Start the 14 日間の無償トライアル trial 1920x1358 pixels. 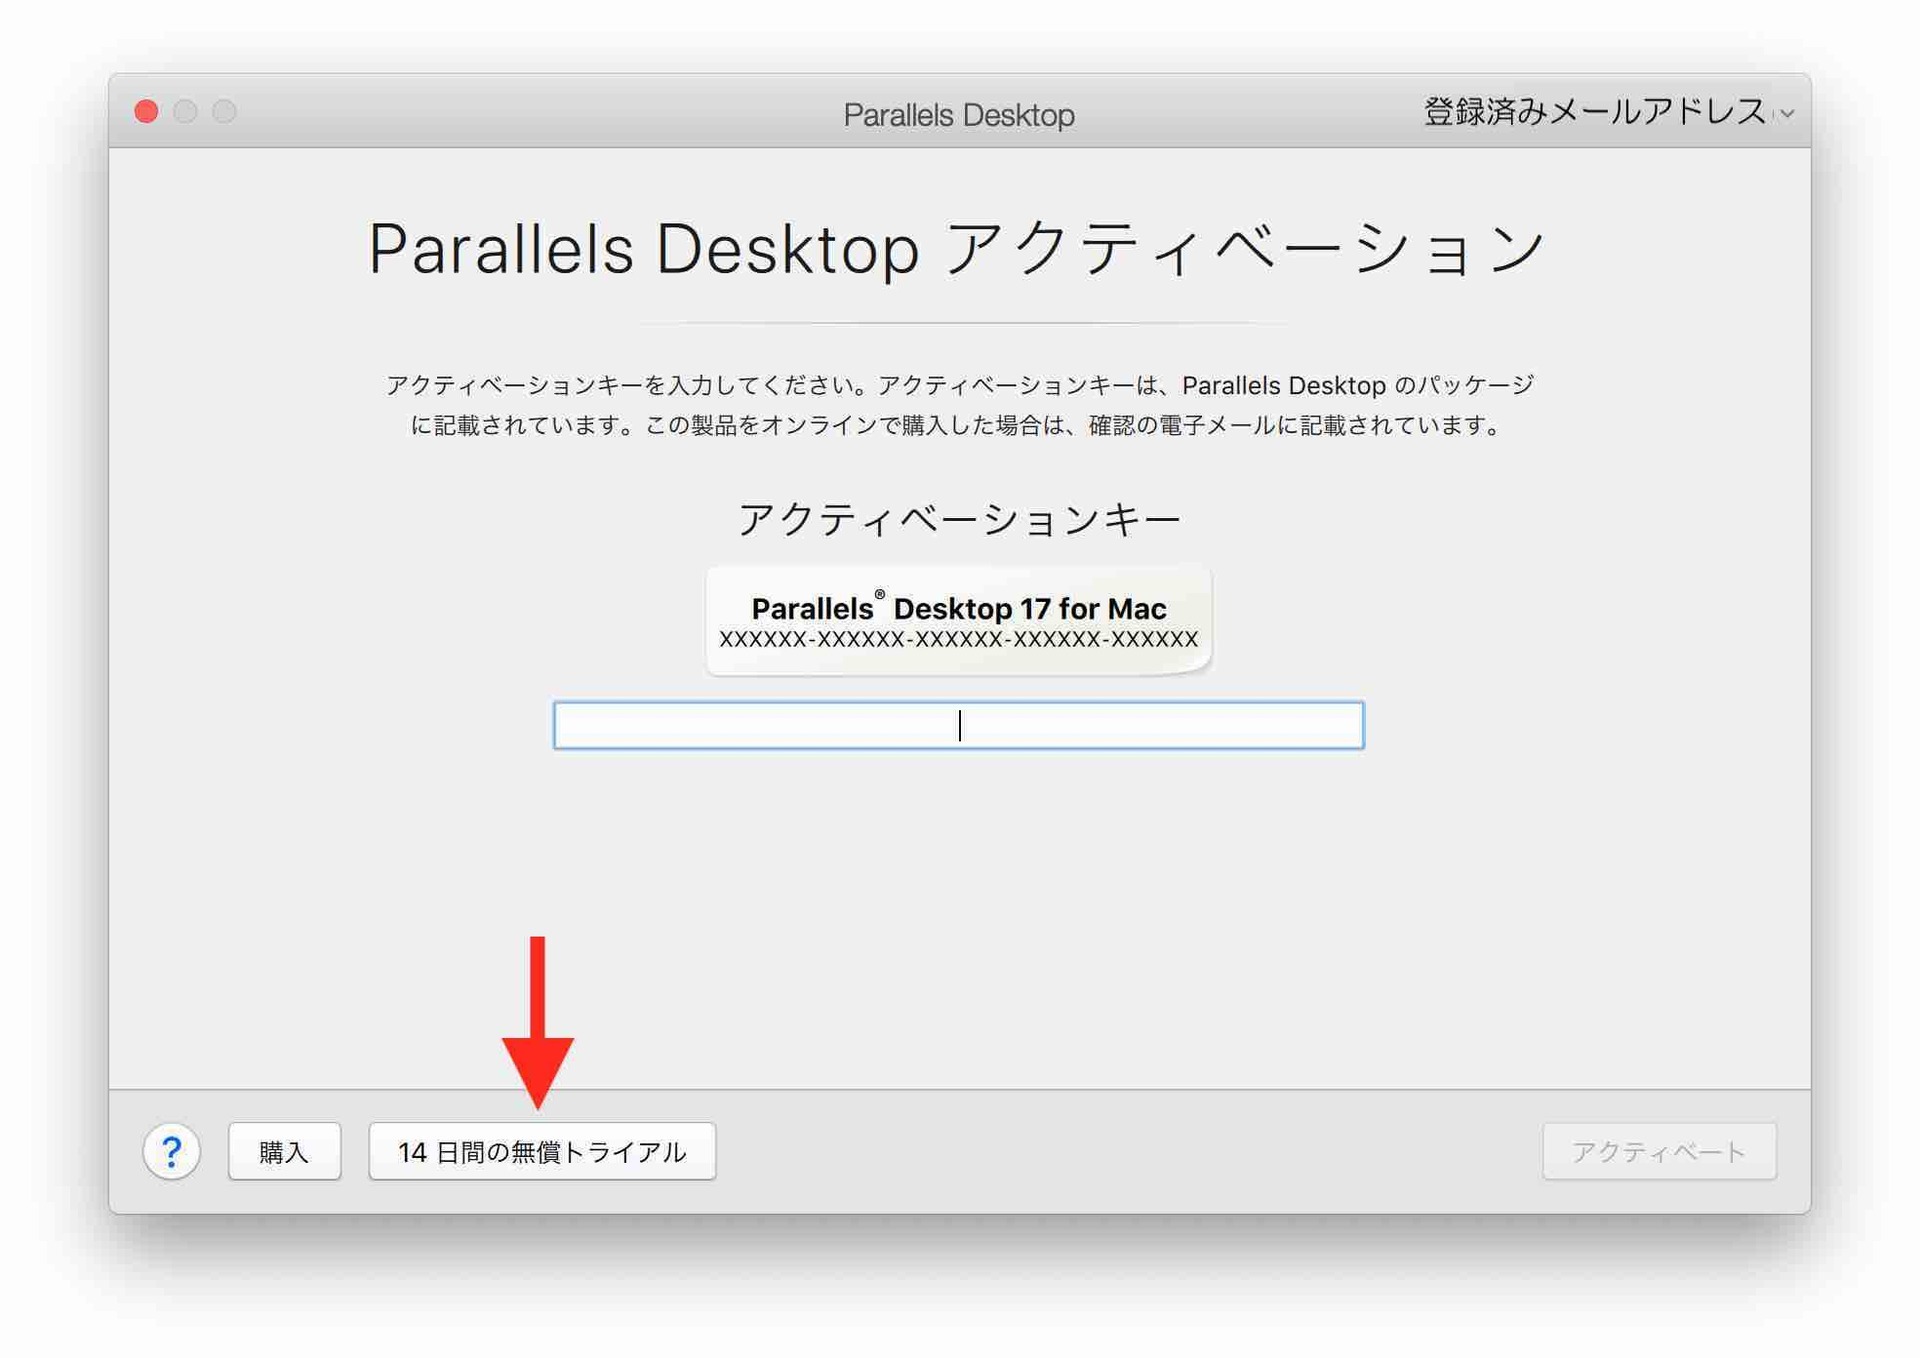[542, 1151]
